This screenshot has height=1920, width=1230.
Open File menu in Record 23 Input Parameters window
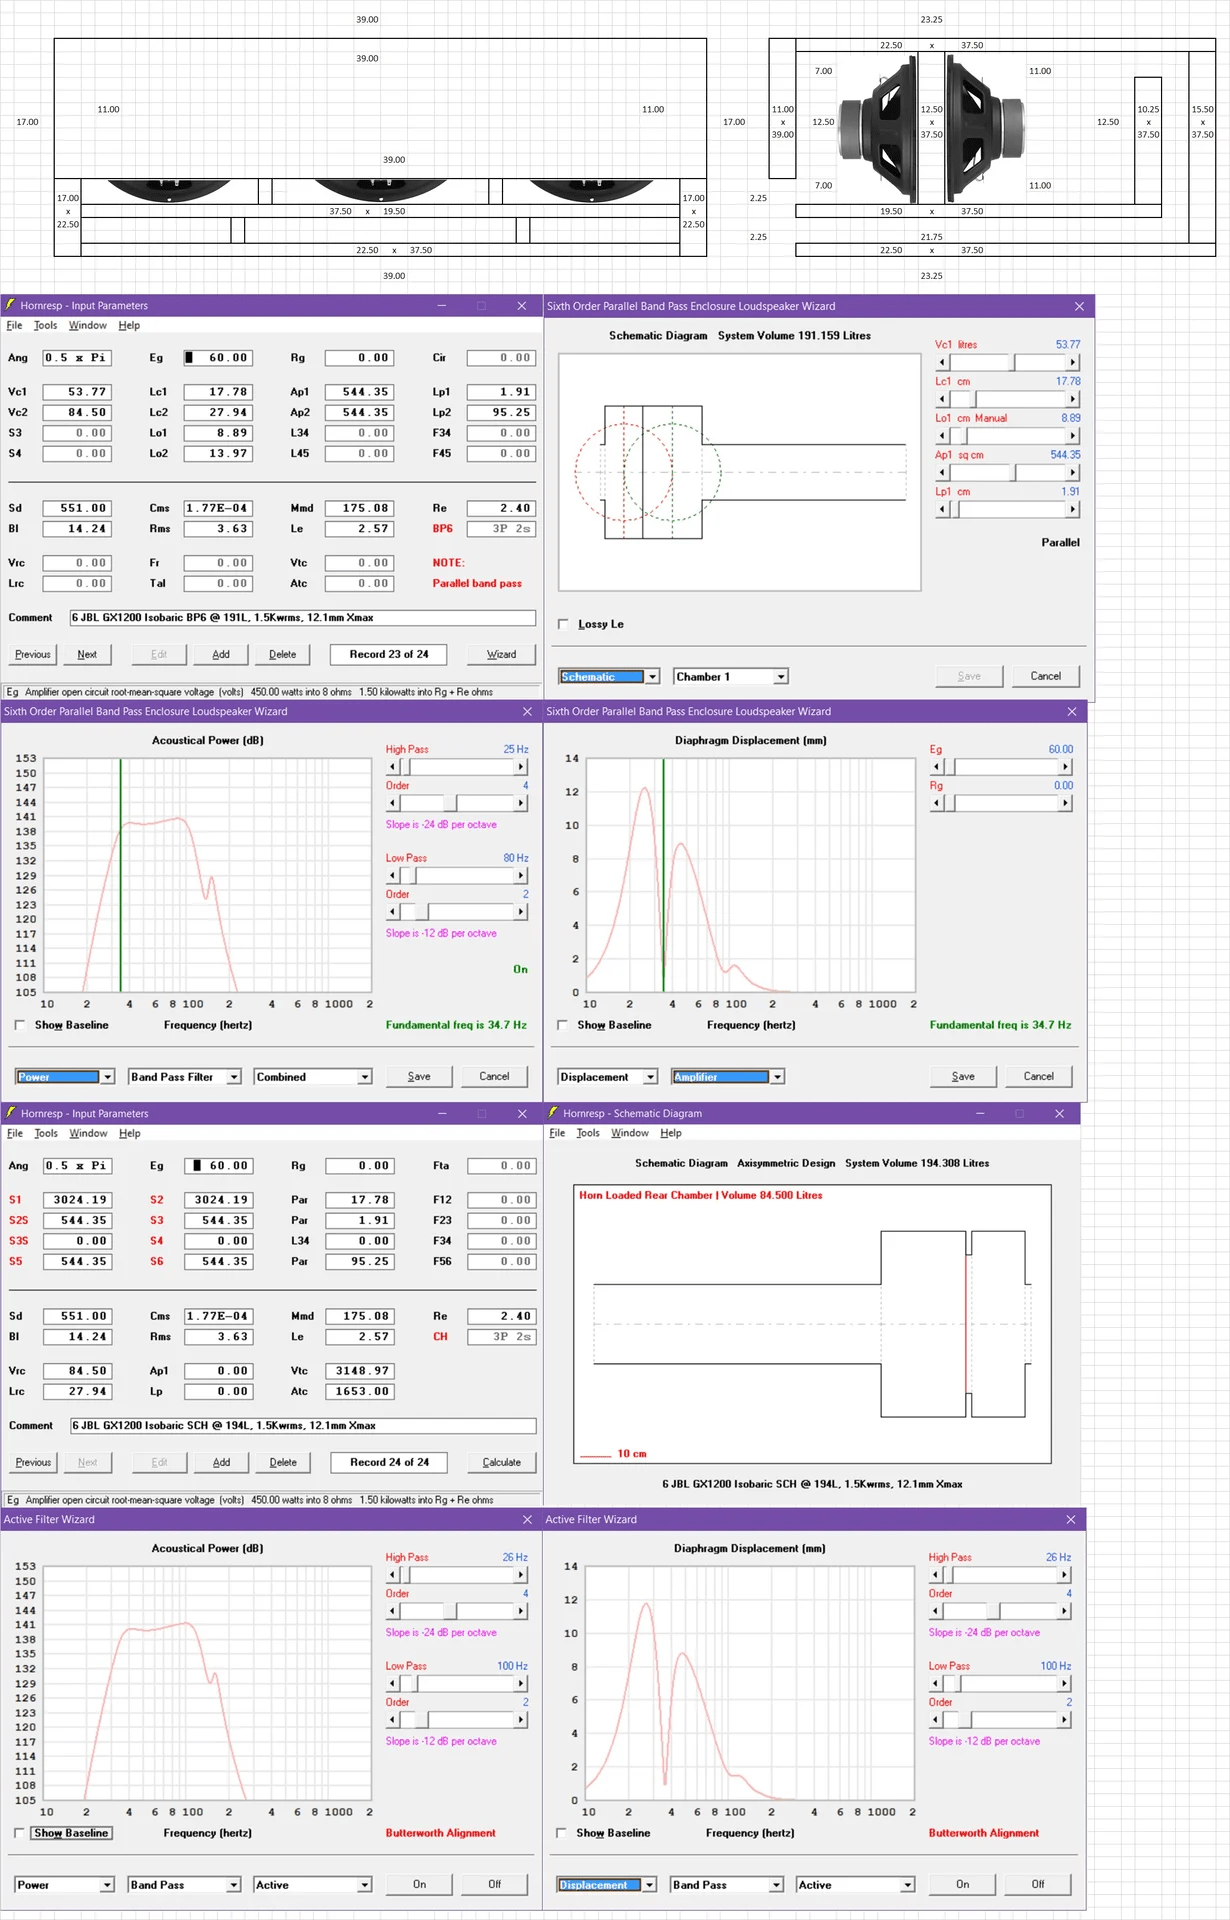pos(14,325)
